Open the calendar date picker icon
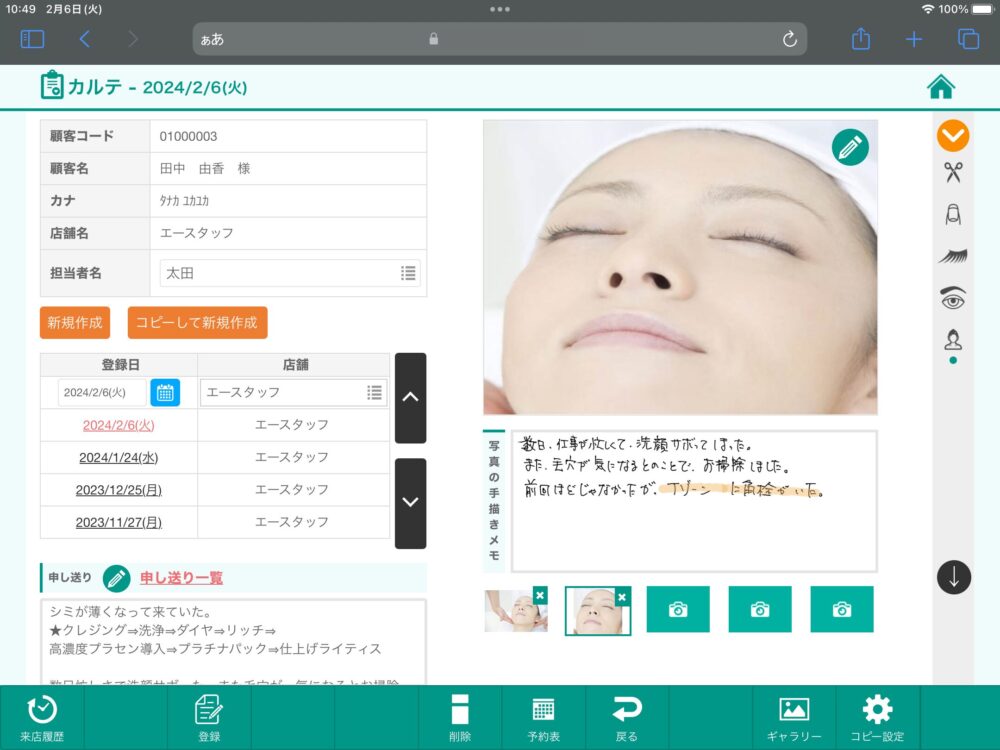The height and width of the screenshot is (750, 1000). [165, 392]
